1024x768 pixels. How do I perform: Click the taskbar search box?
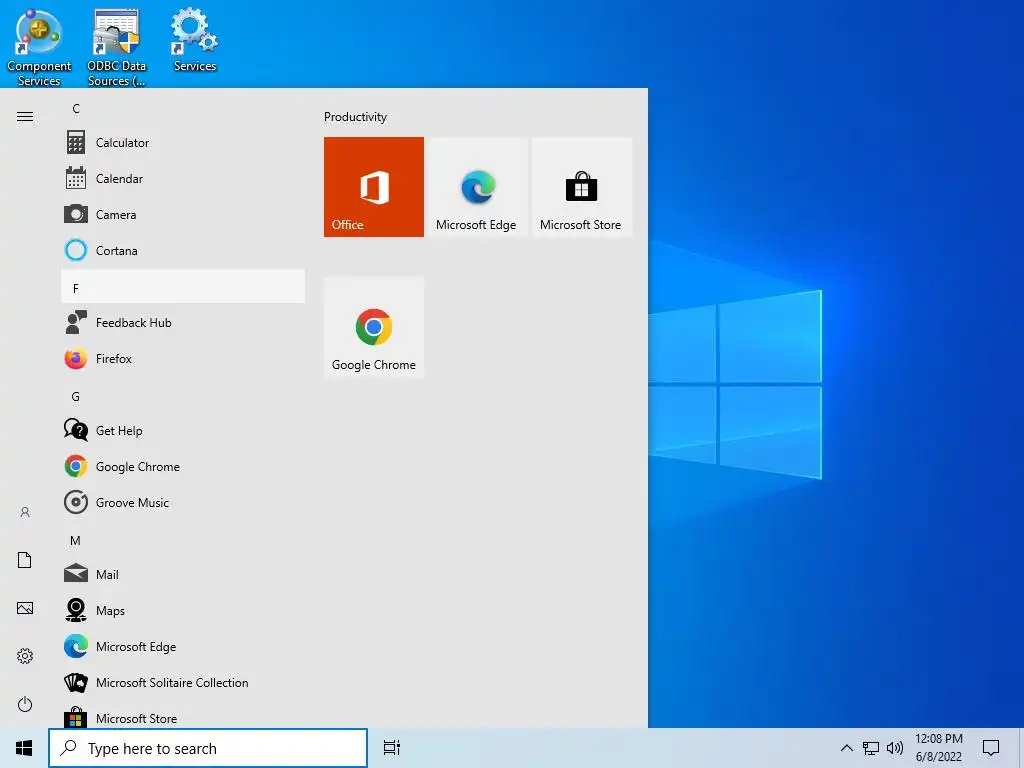(208, 748)
